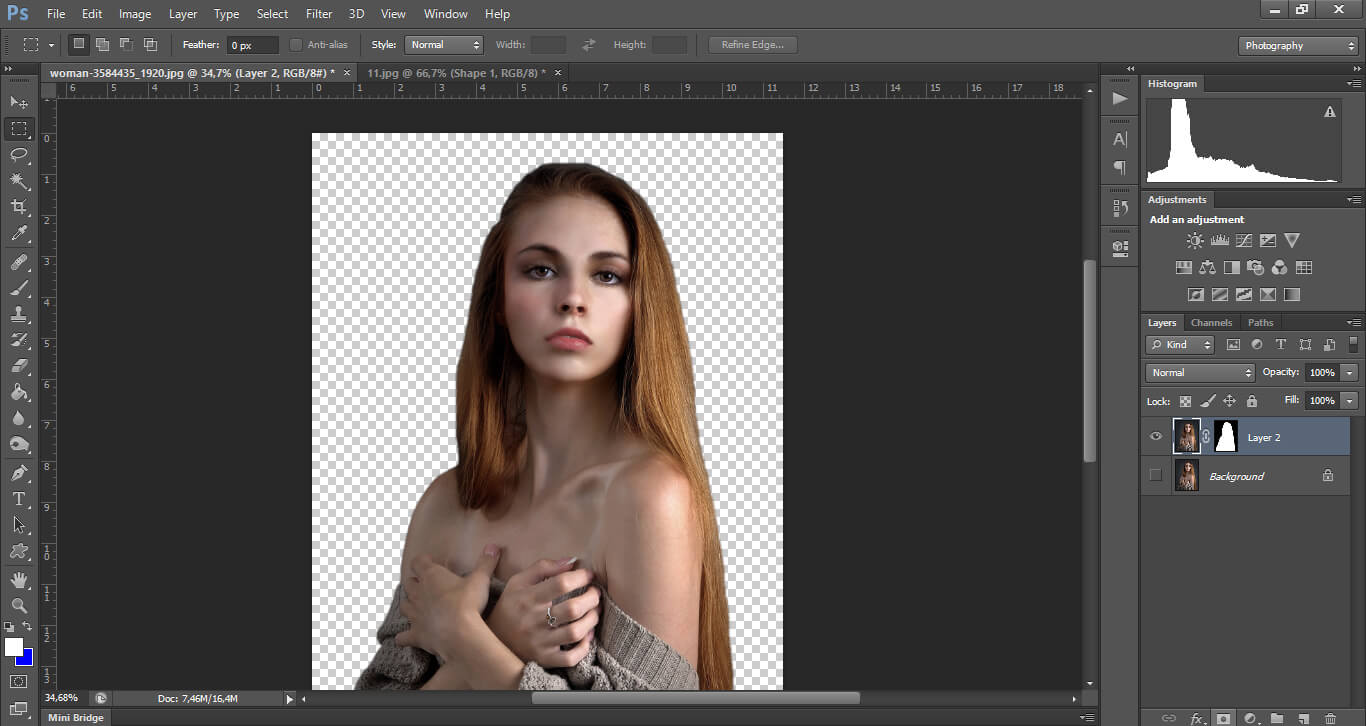The image size is (1366, 726).
Task: Select the Clone Stamp tool
Action: 19,314
